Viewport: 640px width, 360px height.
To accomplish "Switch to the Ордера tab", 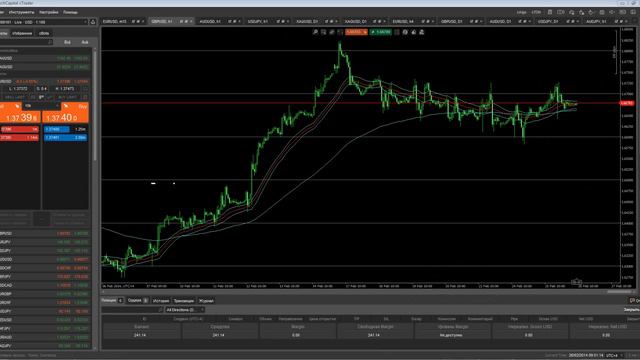I will [x=137, y=300].
